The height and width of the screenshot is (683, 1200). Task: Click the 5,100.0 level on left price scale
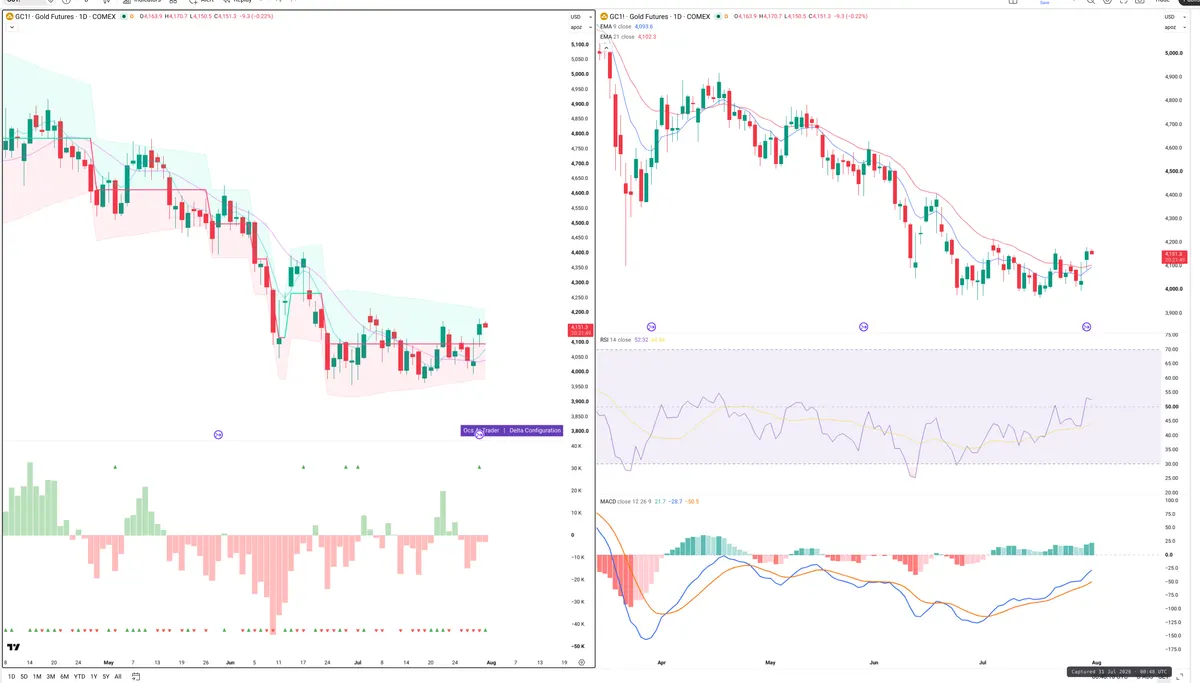578,44
